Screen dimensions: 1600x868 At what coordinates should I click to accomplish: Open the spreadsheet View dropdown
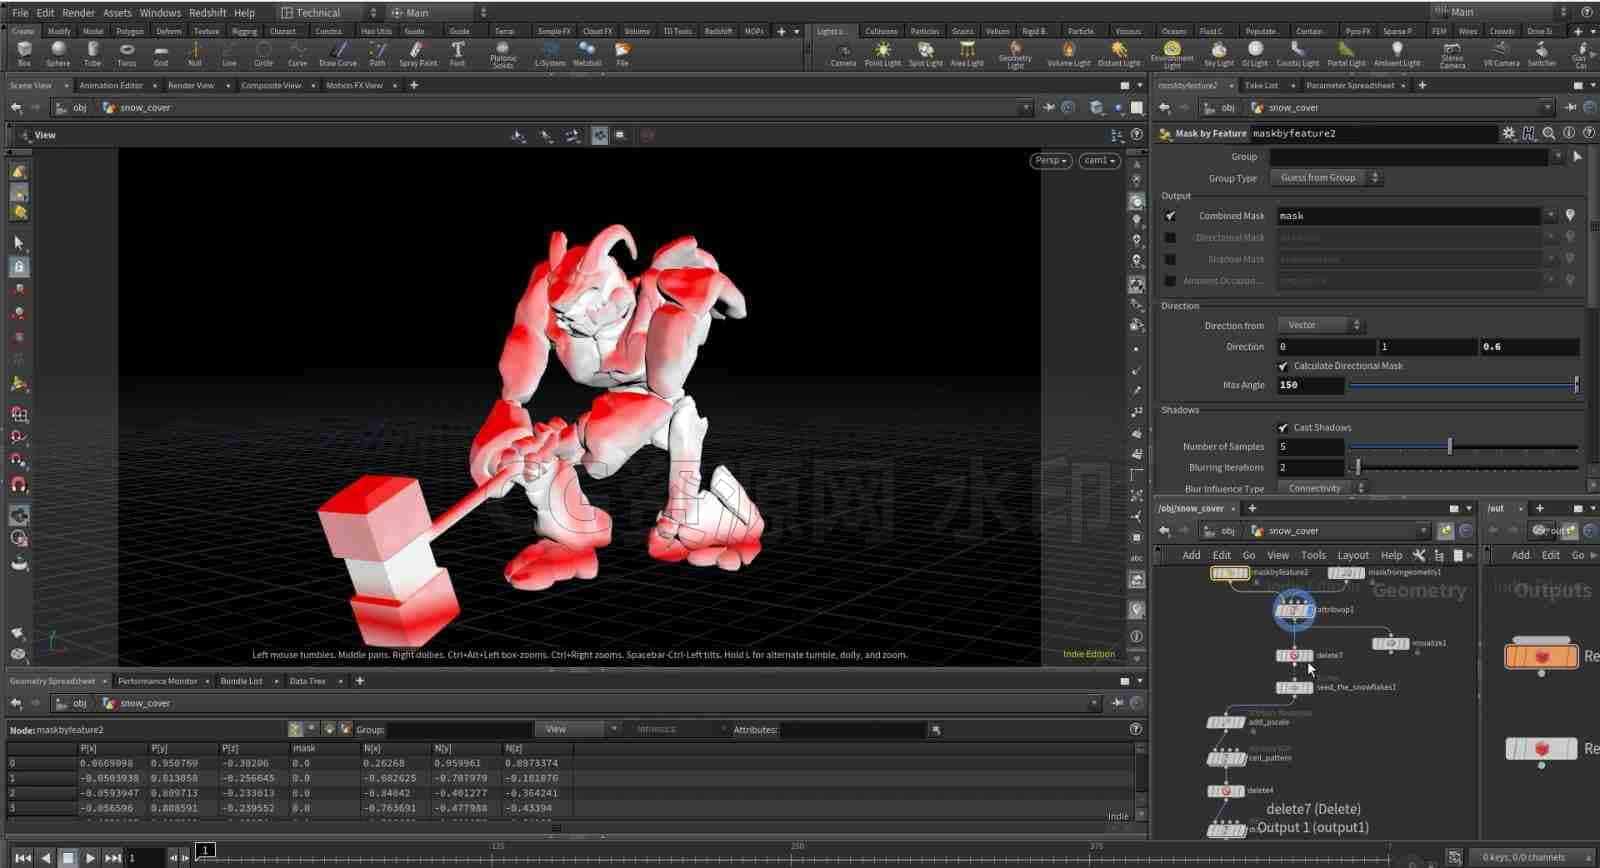click(577, 729)
